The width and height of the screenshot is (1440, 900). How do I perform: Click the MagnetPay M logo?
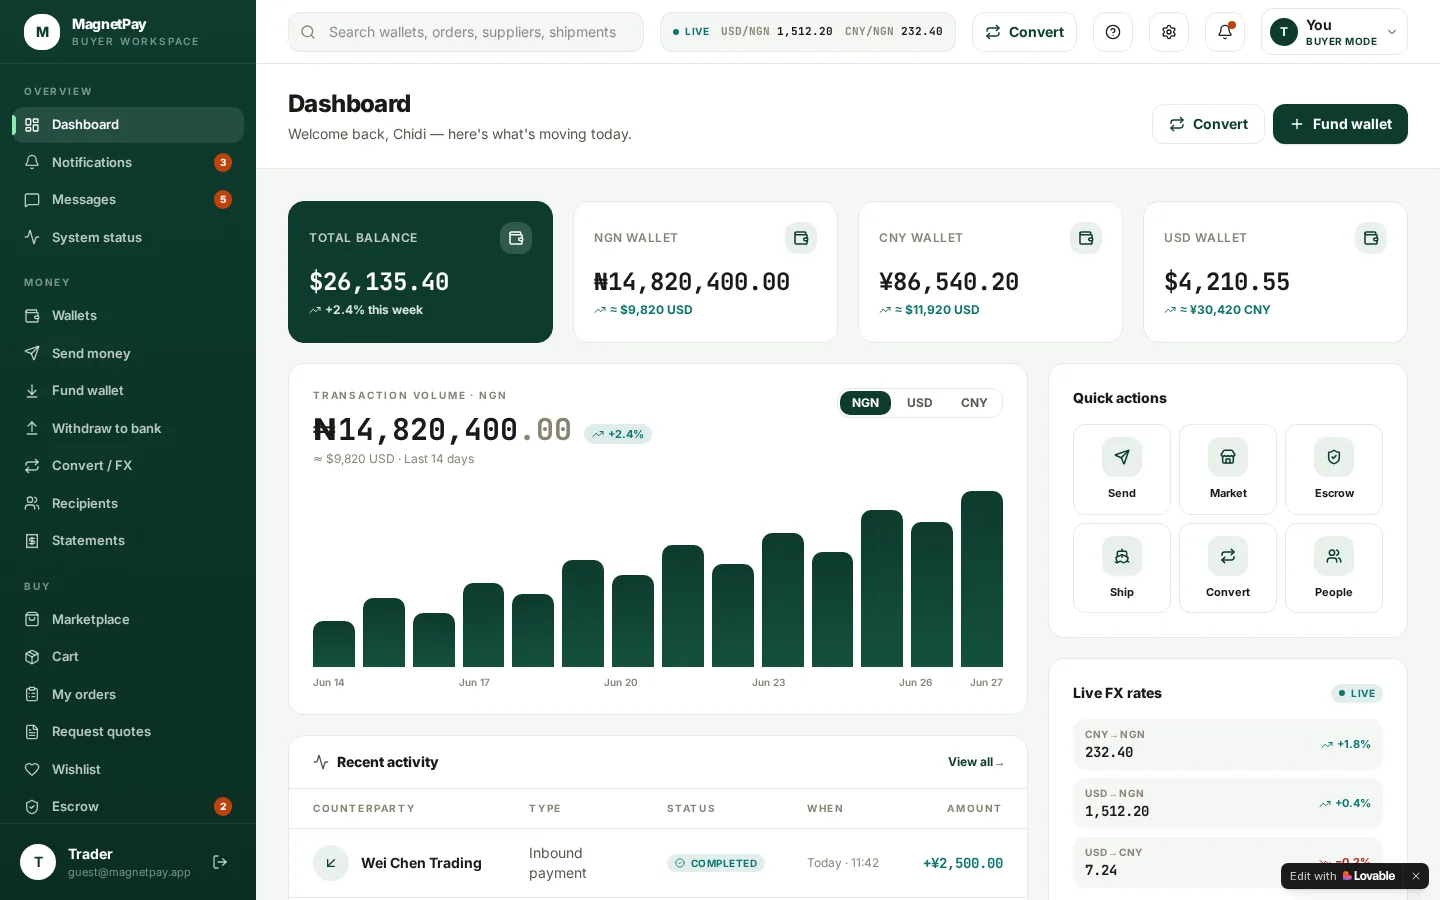tap(42, 32)
